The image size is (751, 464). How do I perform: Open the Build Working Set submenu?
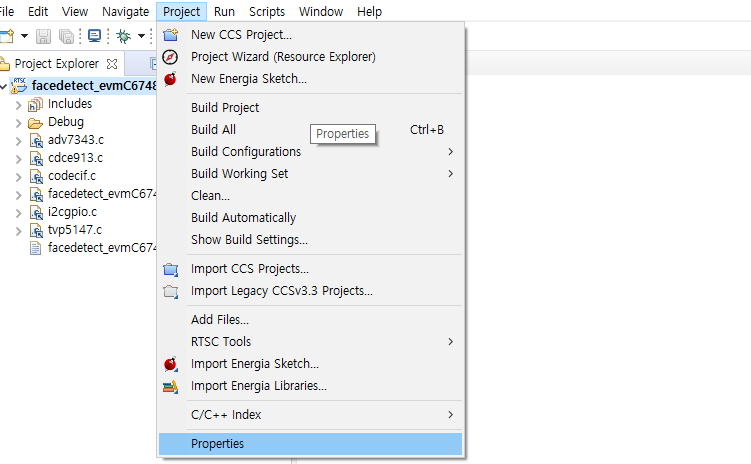310,174
